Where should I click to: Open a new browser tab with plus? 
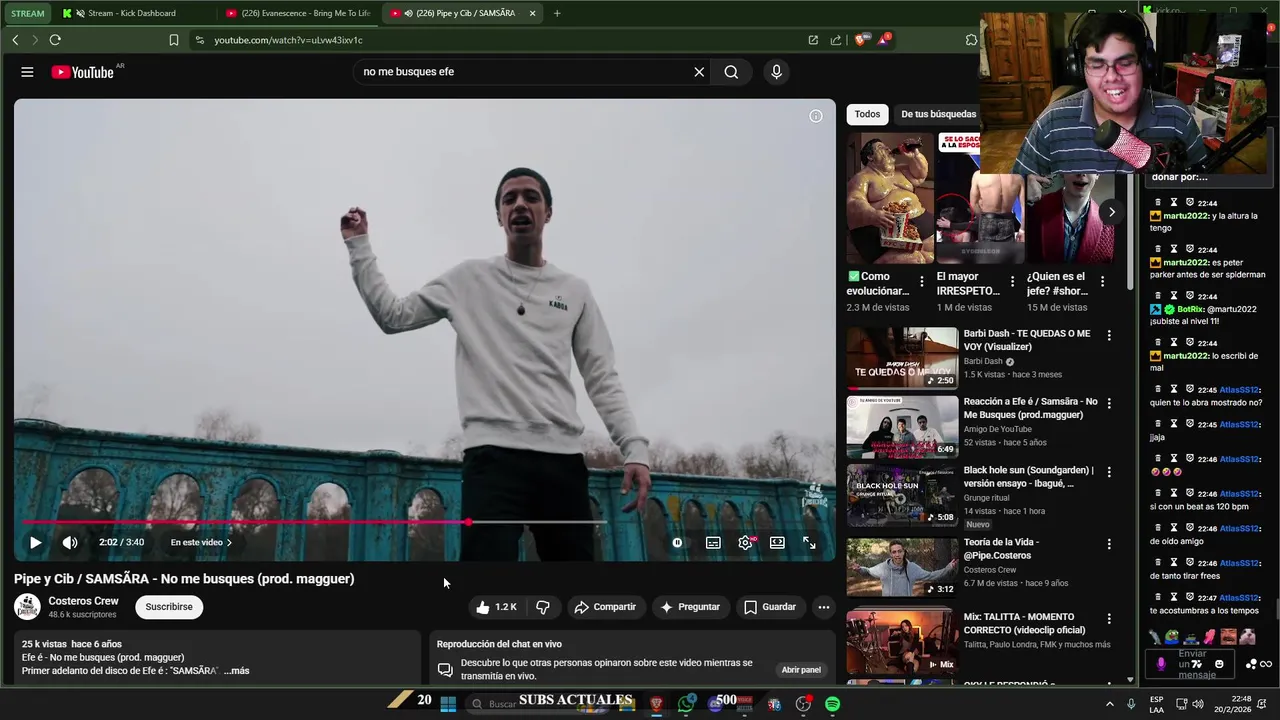coord(557,13)
